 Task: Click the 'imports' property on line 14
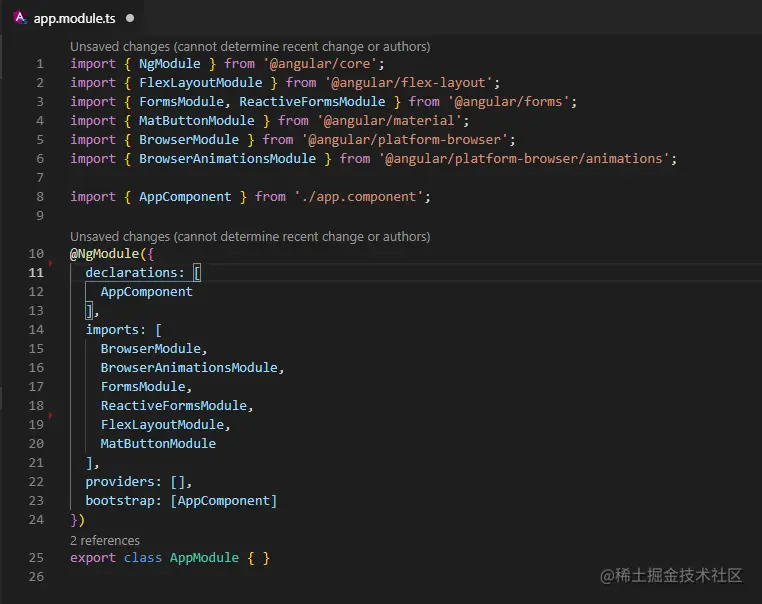pyautogui.click(x=112, y=329)
